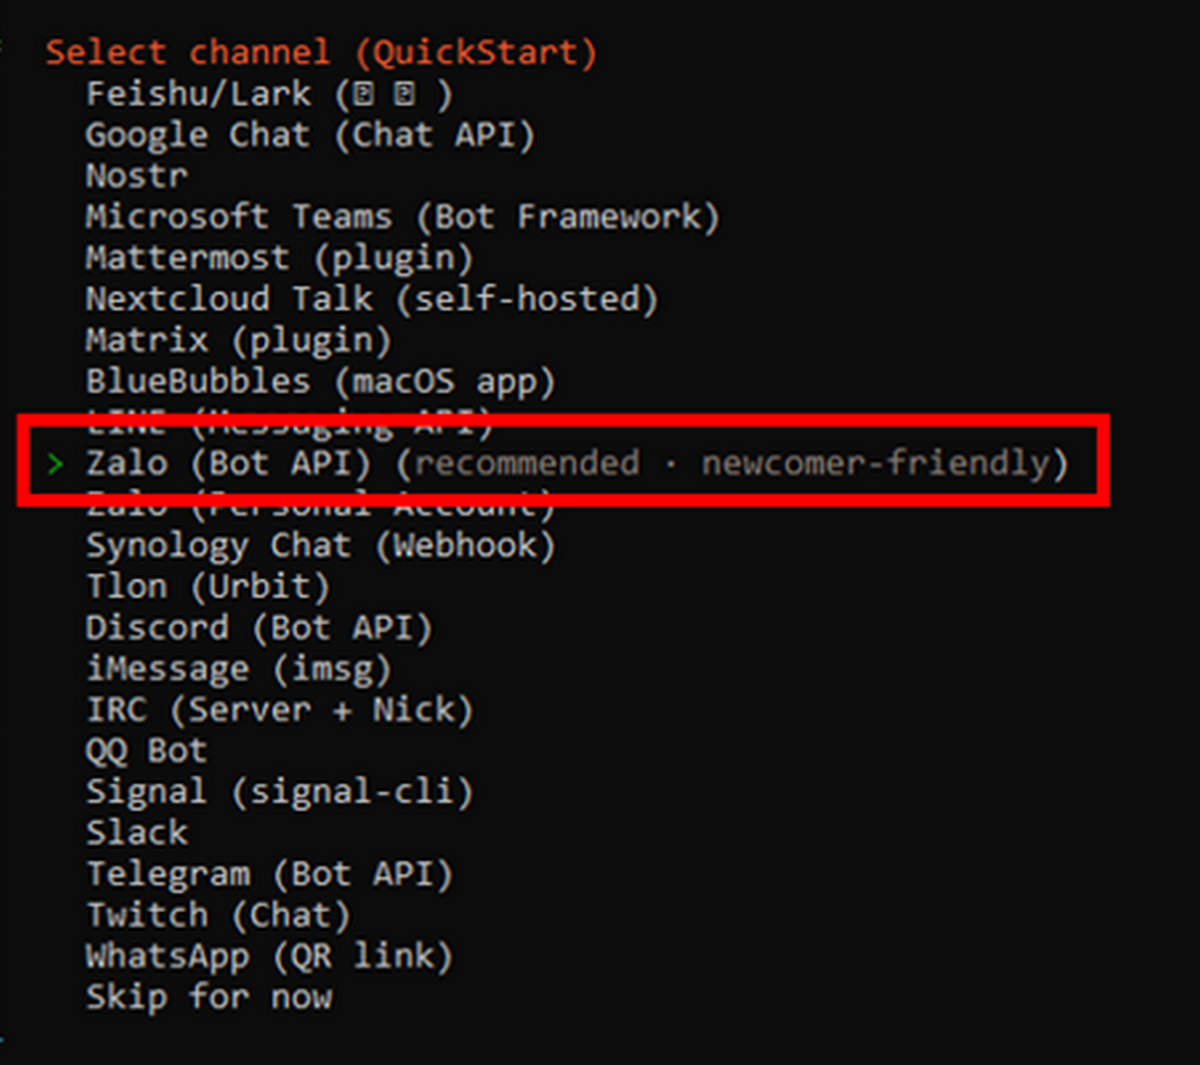Select the Slack channel entry
Screen dimensions: 1200x1065
136,833
